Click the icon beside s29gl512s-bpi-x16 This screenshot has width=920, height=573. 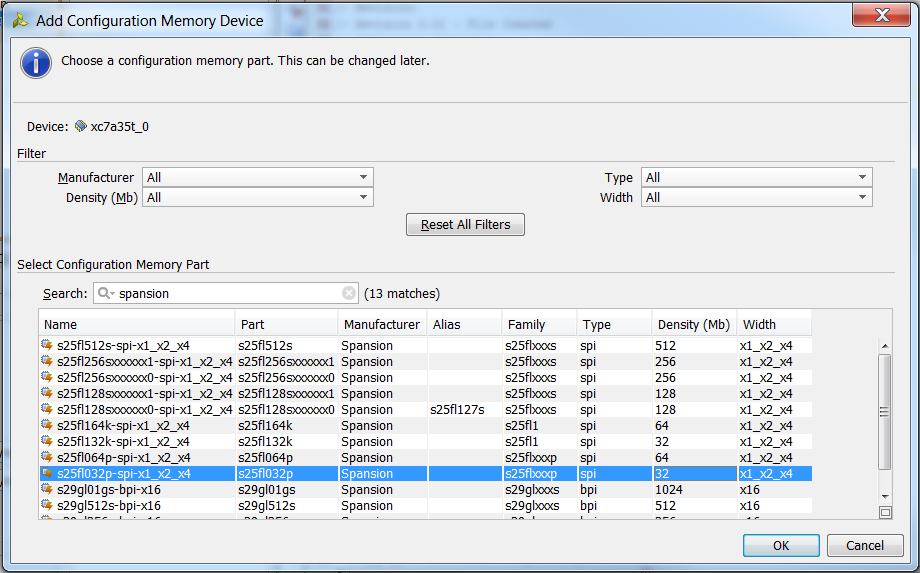[x=47, y=504]
